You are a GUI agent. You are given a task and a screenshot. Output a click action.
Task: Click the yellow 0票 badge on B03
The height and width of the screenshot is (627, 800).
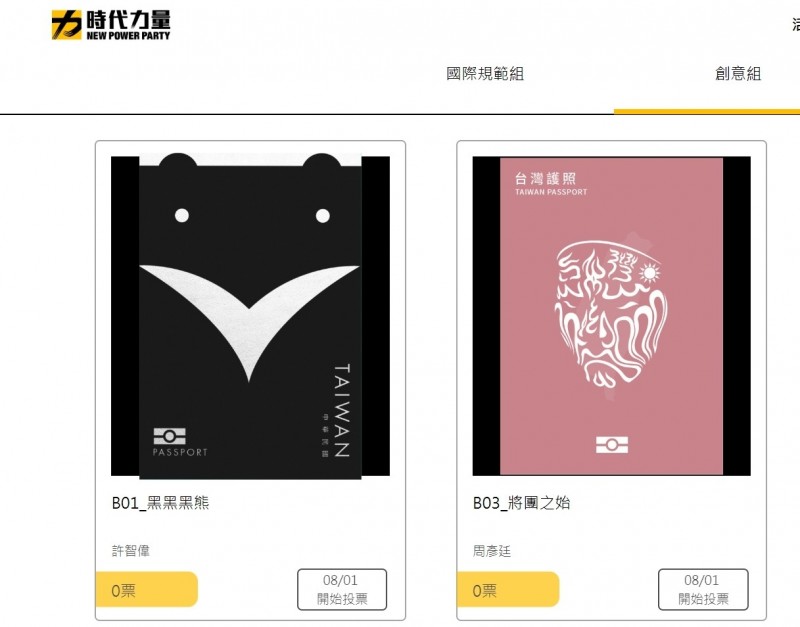[508, 589]
